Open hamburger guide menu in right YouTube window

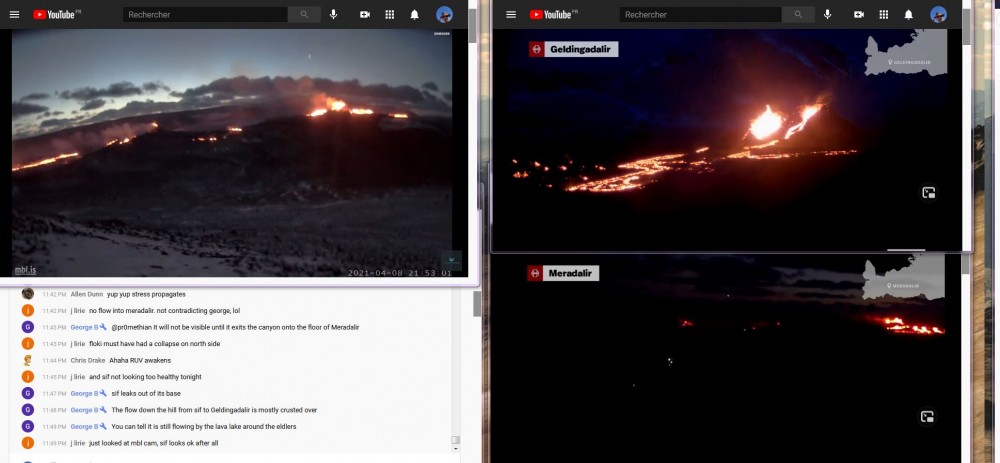(x=511, y=15)
